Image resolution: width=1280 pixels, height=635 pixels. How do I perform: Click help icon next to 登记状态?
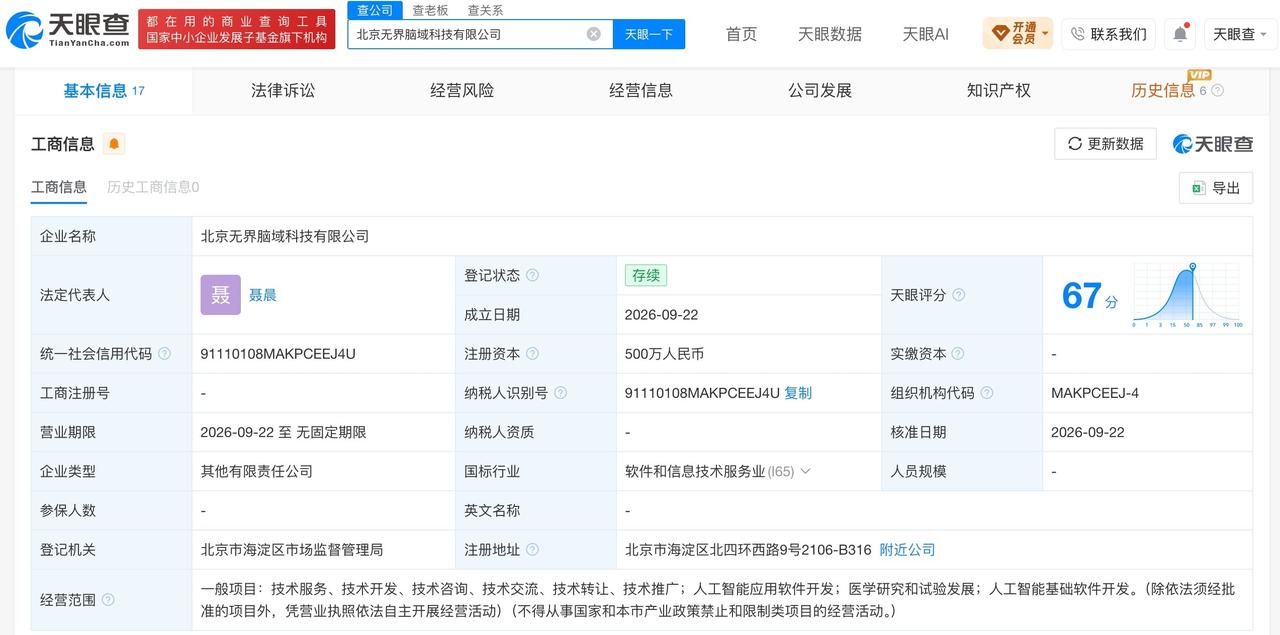click(x=532, y=275)
